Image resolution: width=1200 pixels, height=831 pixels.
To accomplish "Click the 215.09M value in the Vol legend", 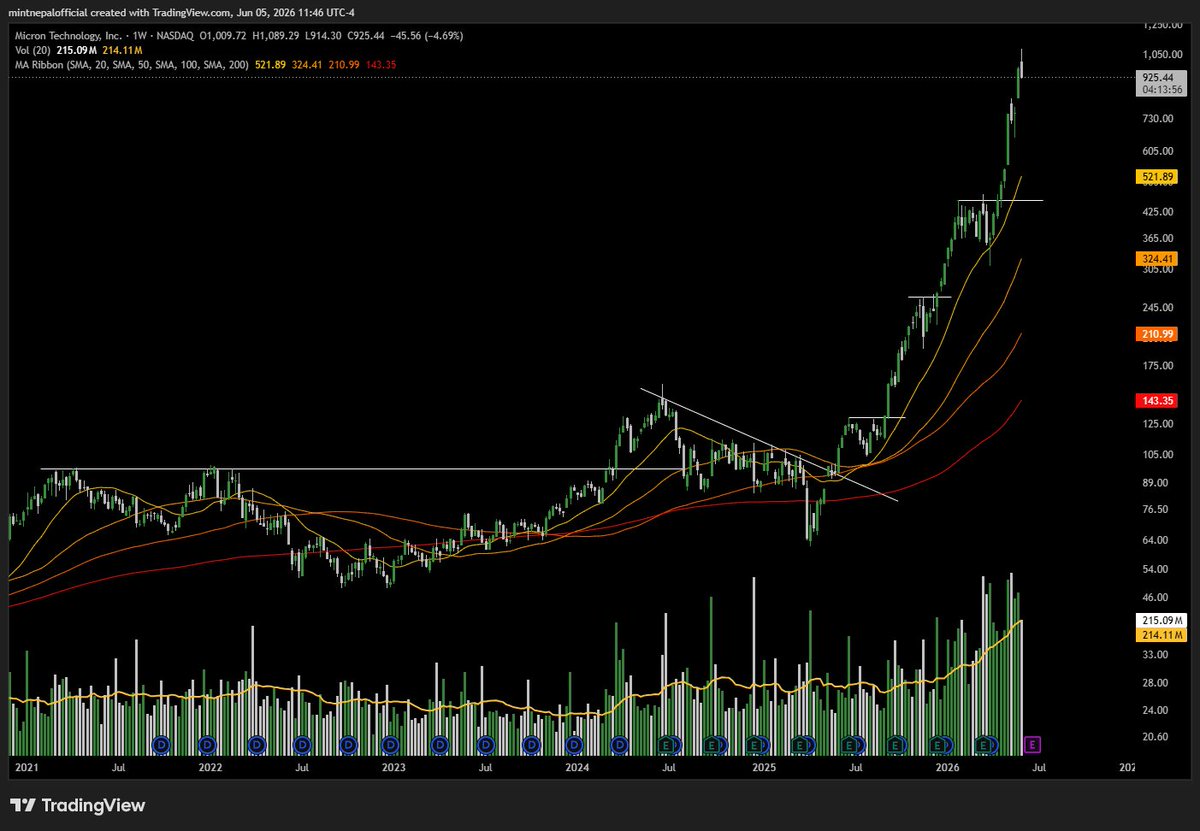I will (77, 50).
